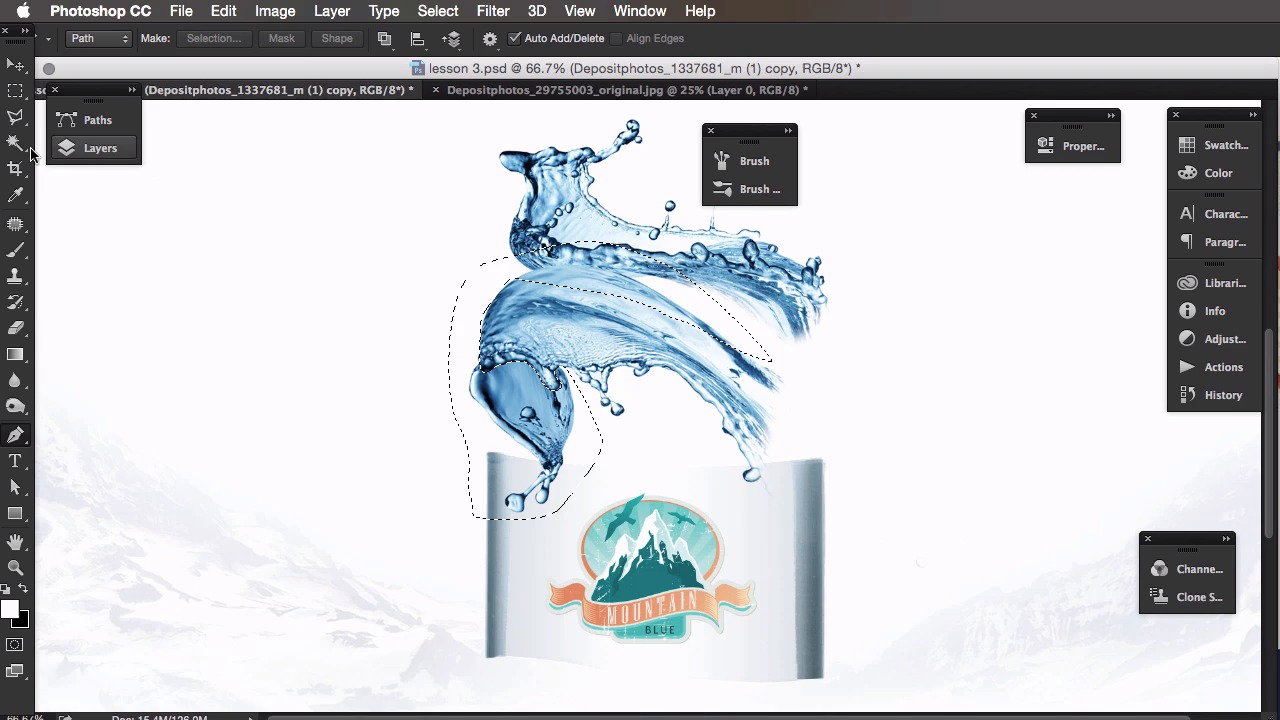The image size is (1280, 720).
Task: Open path alignment options
Action: pos(418,39)
